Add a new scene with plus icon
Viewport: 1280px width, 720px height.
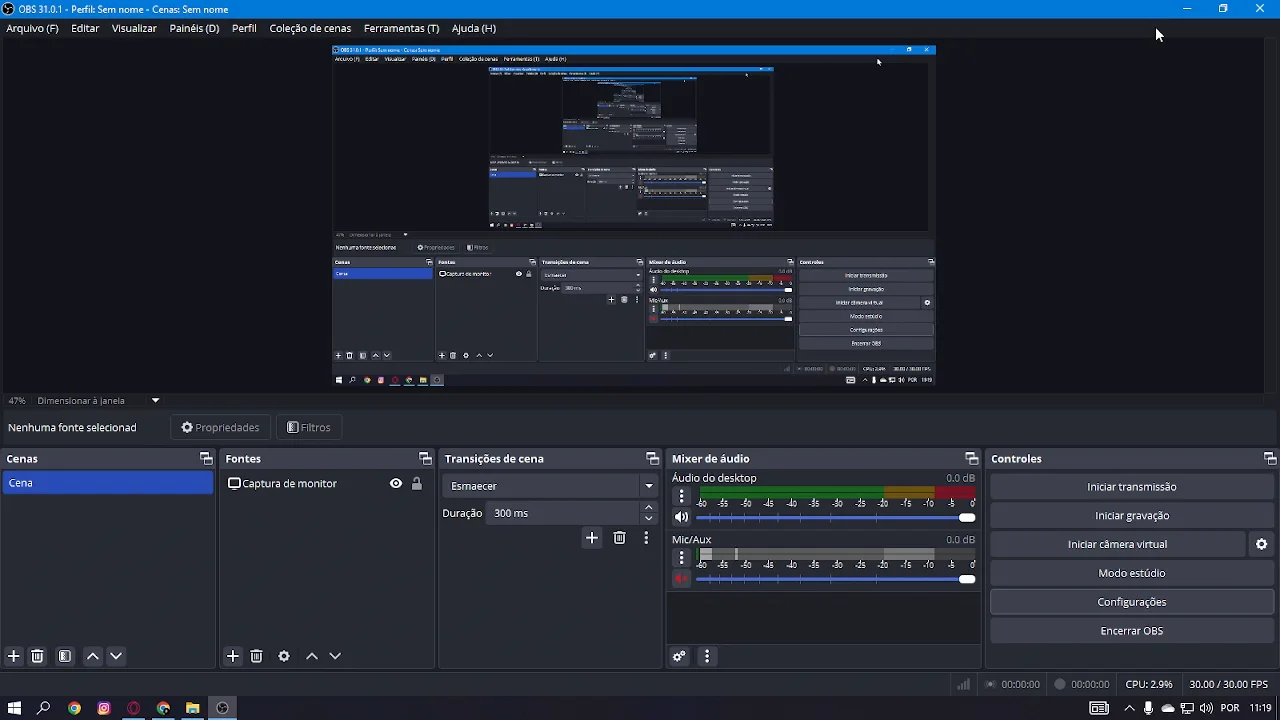tap(14, 656)
